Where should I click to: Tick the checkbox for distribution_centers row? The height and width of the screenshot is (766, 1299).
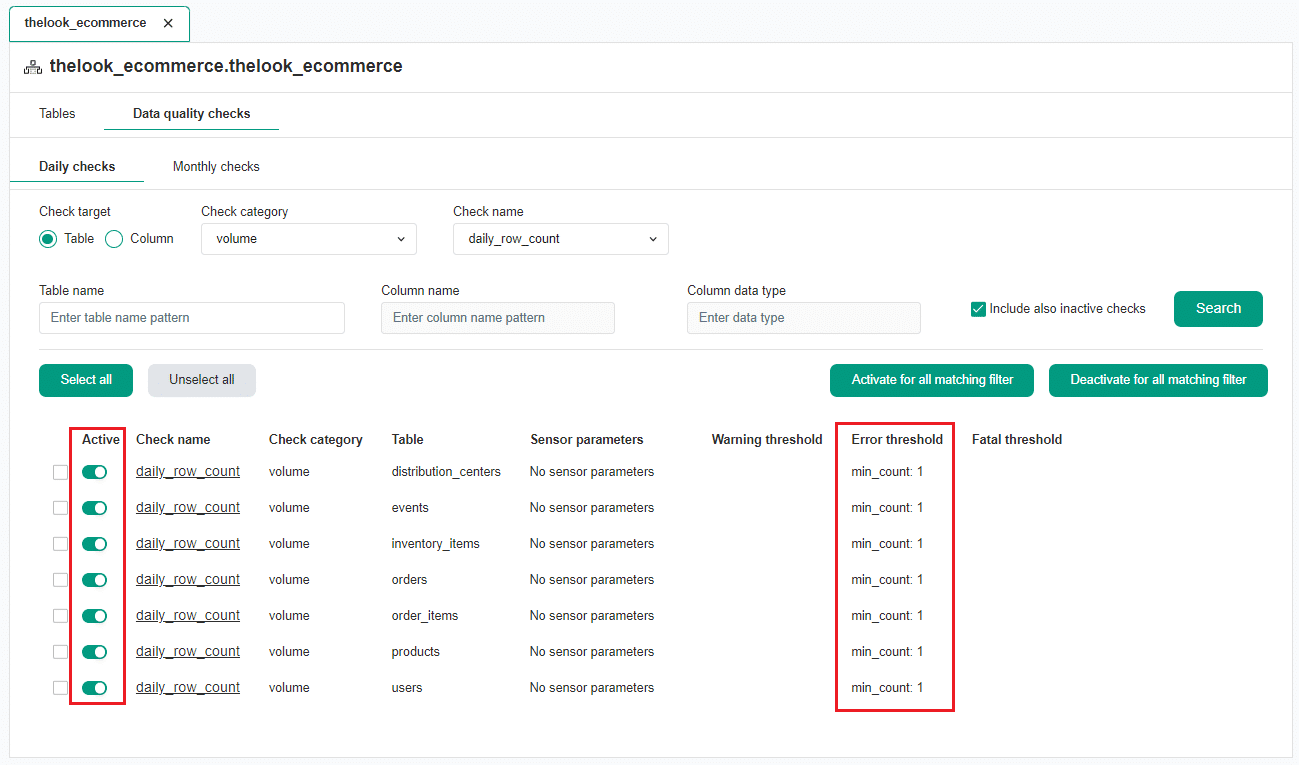(60, 472)
